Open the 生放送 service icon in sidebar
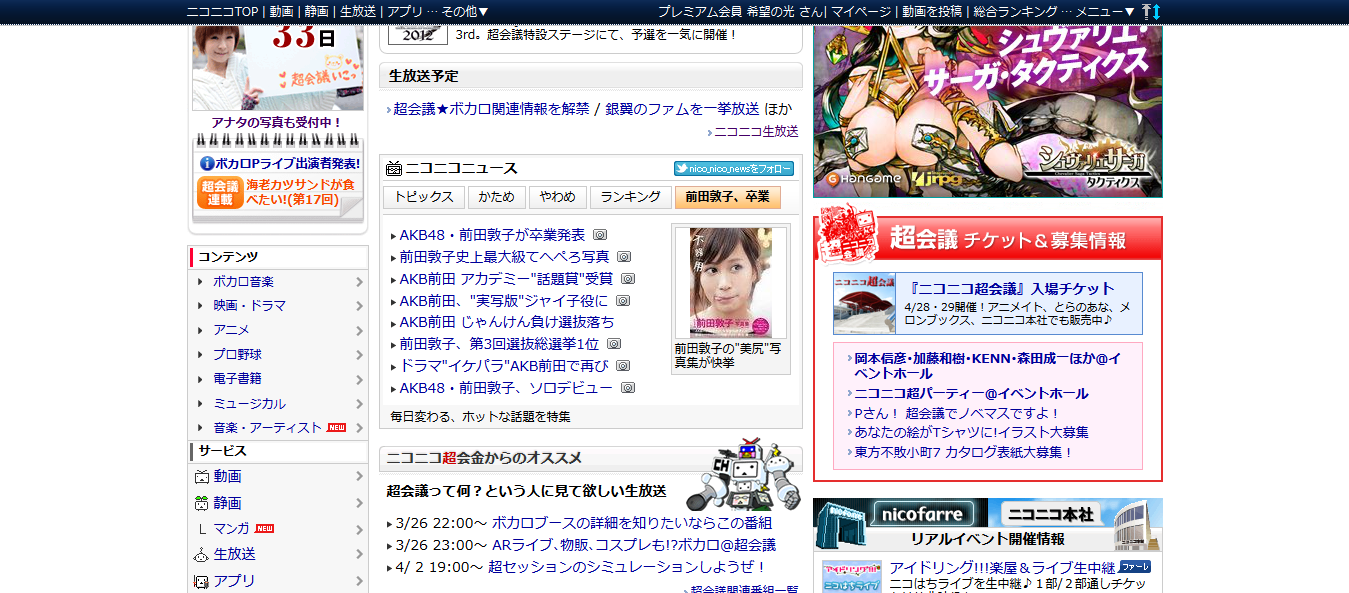 [201, 554]
